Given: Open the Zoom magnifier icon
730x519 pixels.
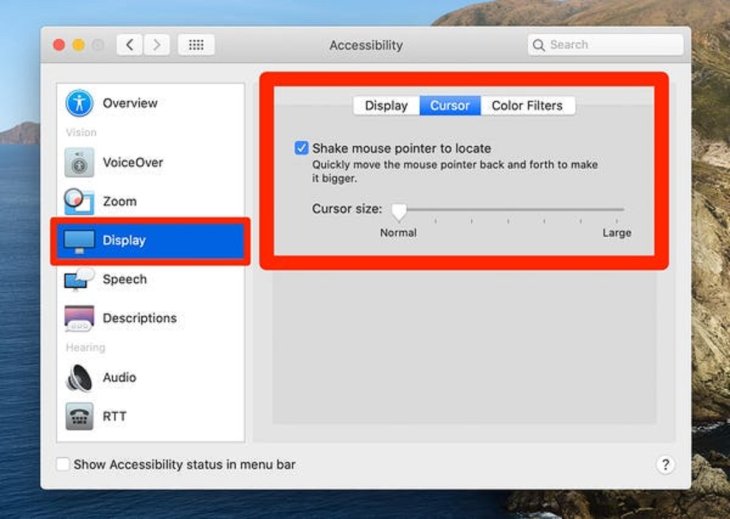Looking at the screenshot, I should 79,201.
